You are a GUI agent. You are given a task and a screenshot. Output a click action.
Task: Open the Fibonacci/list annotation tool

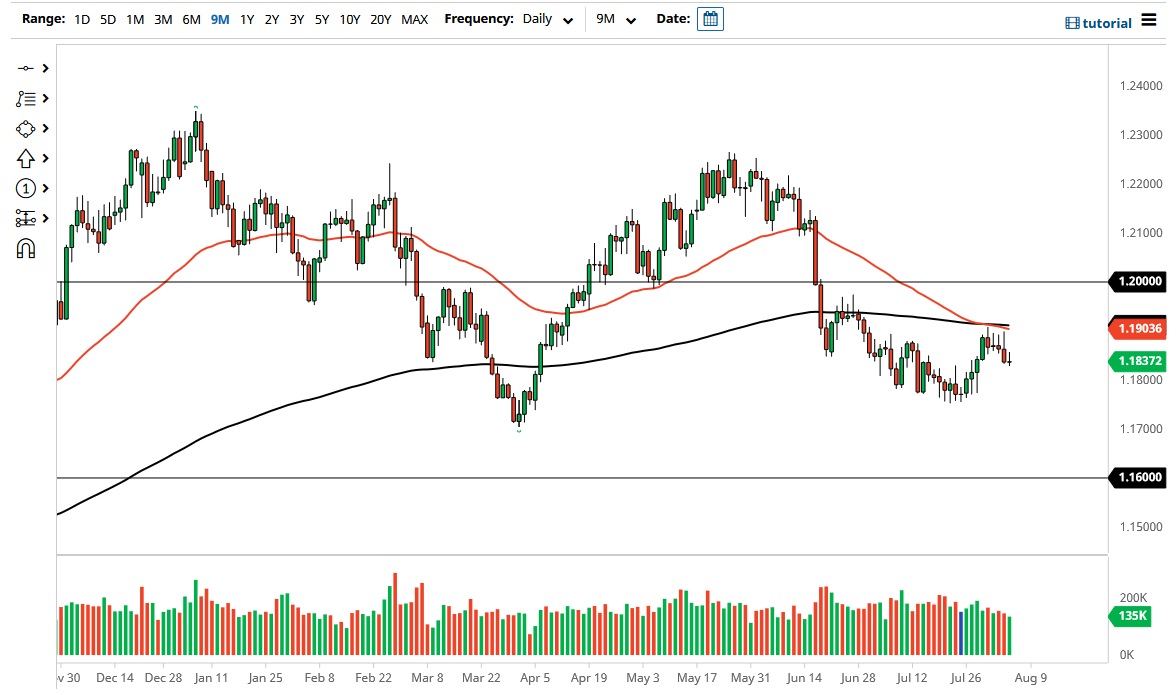click(26, 98)
